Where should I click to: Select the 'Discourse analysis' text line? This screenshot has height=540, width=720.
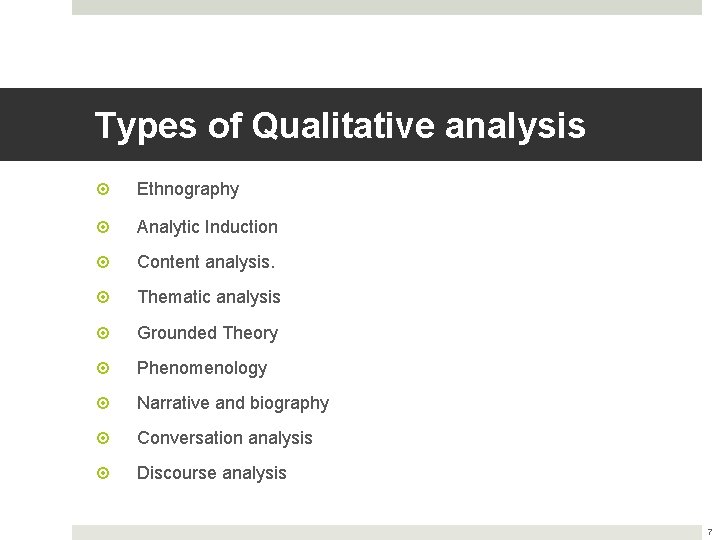coord(211,473)
